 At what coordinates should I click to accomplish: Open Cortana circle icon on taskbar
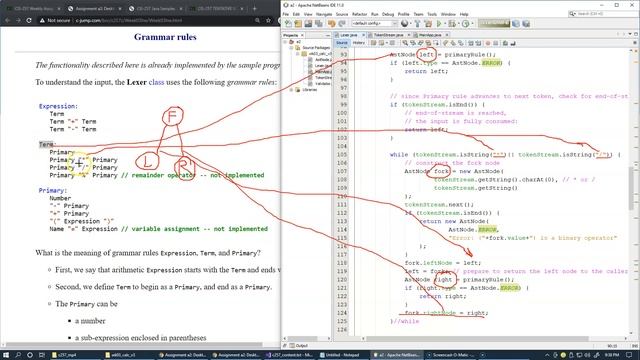(30, 355)
